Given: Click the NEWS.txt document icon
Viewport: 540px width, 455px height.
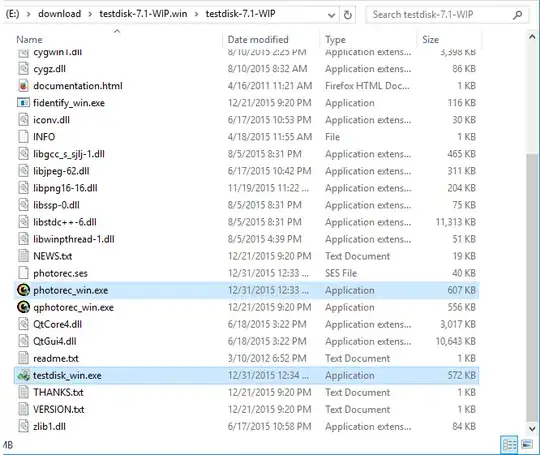Looking at the screenshot, I should coord(23,256).
